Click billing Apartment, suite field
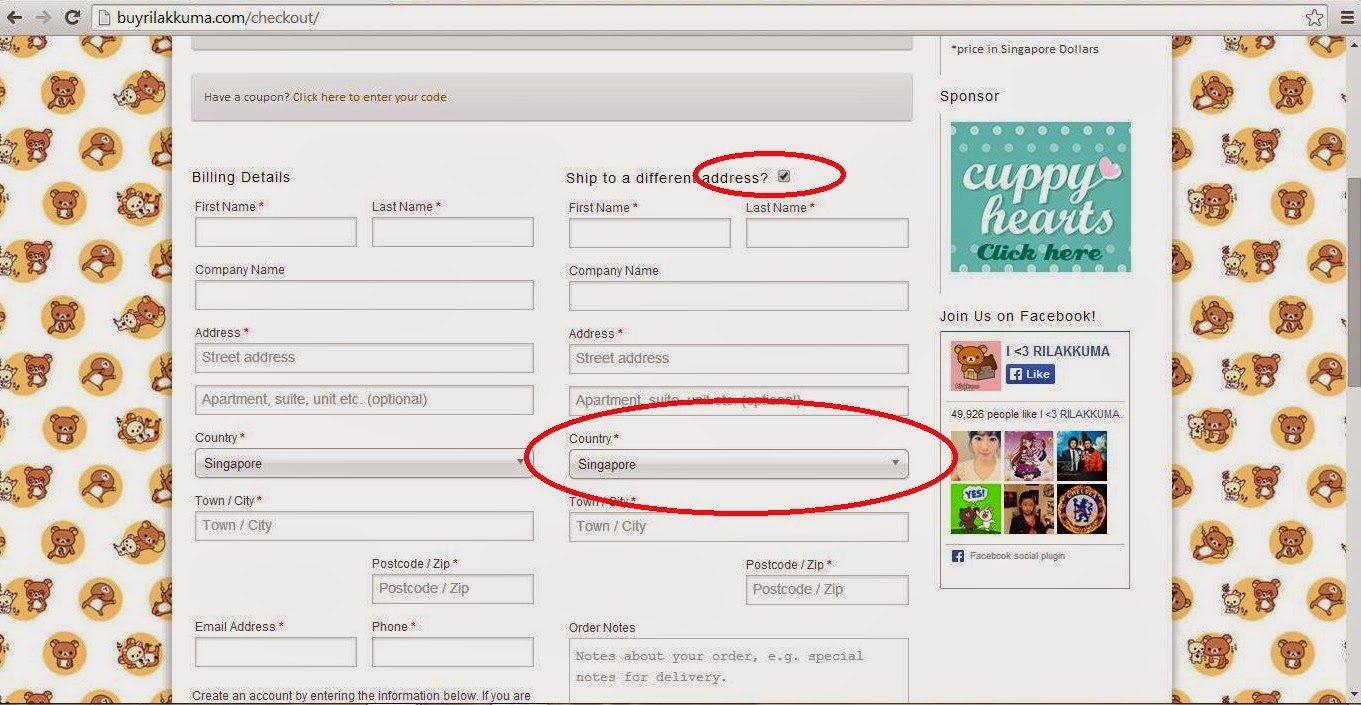 tap(364, 400)
